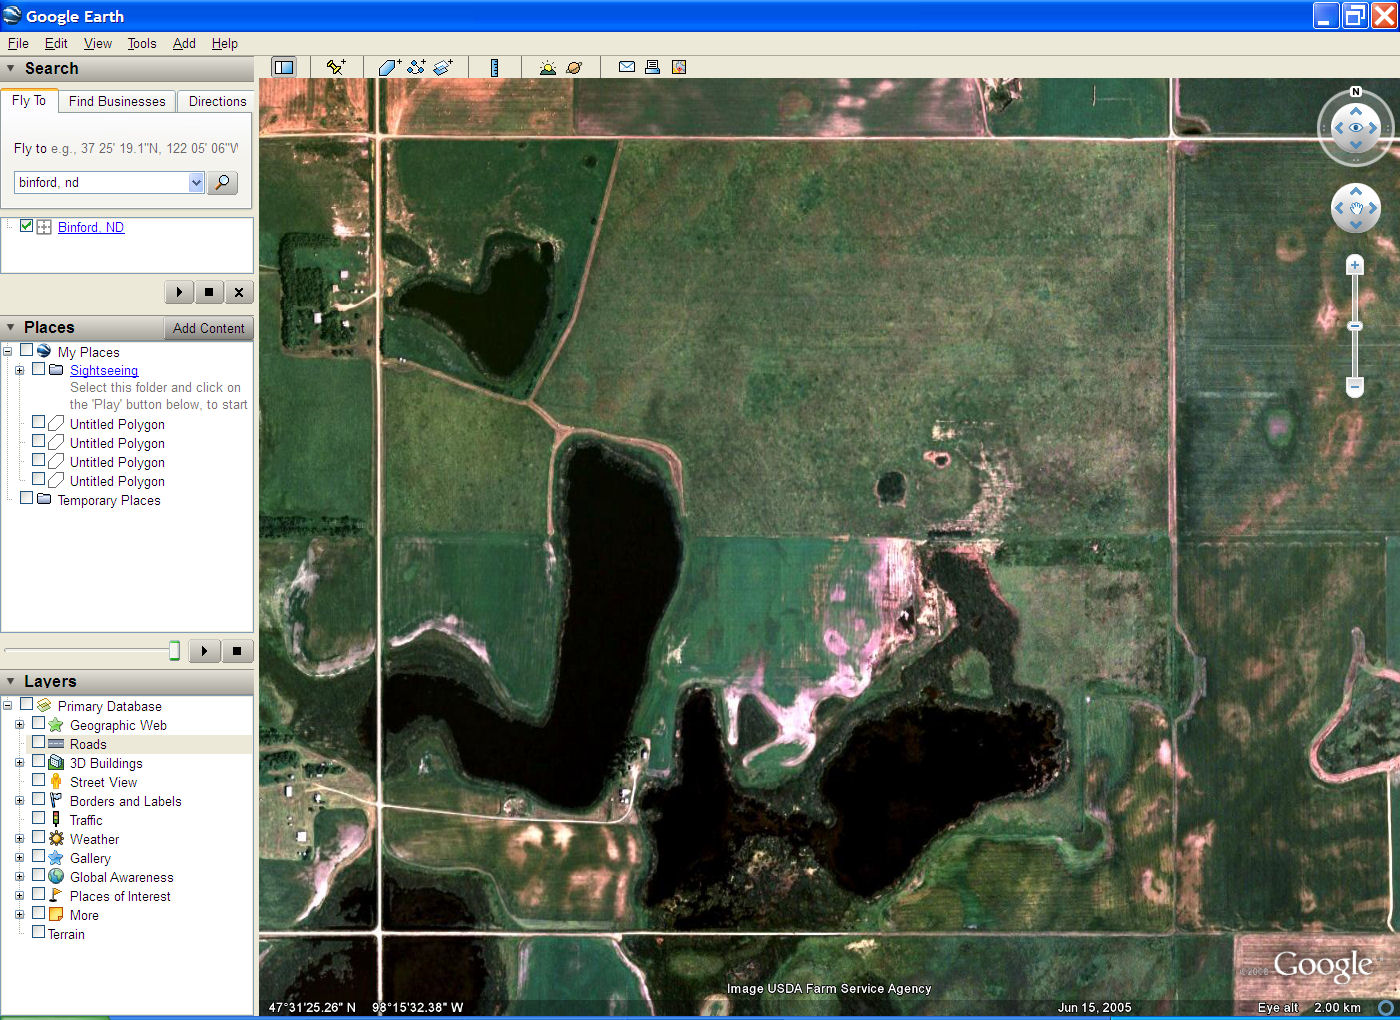Toggle the Binford, ND result checkbox

[27, 226]
